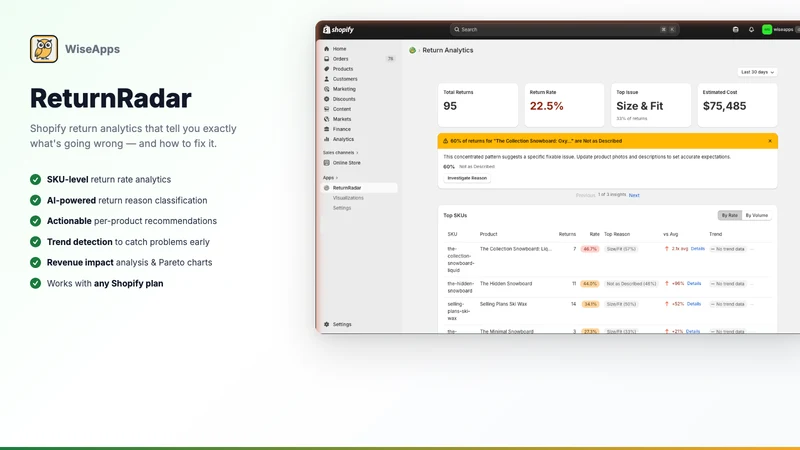
Task: Click the Shopify logo in the top bar
Action: tap(338, 30)
